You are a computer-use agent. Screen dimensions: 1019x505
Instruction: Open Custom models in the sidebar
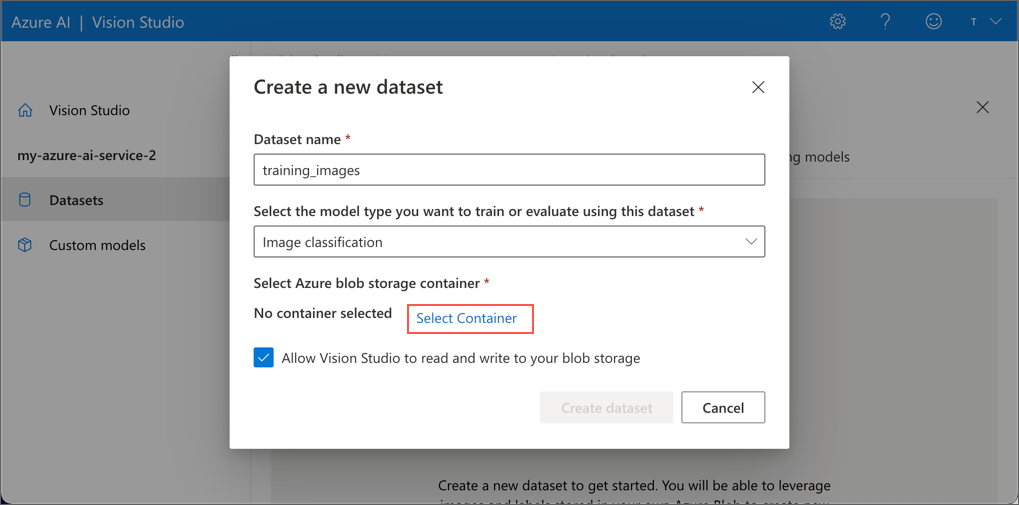click(x=97, y=245)
